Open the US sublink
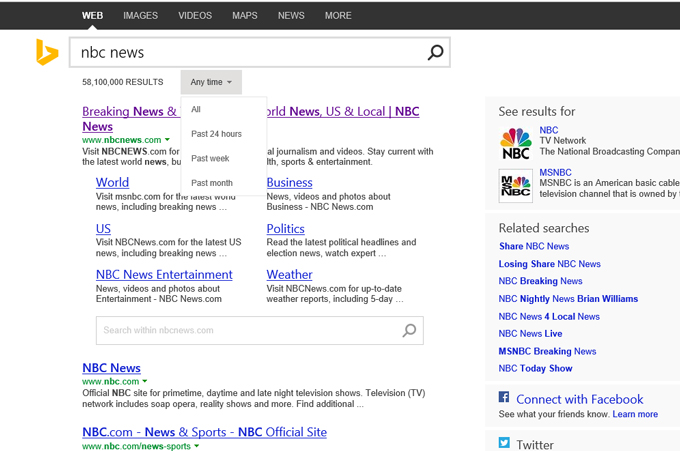Image resolution: width=680 pixels, height=451 pixels. point(103,229)
